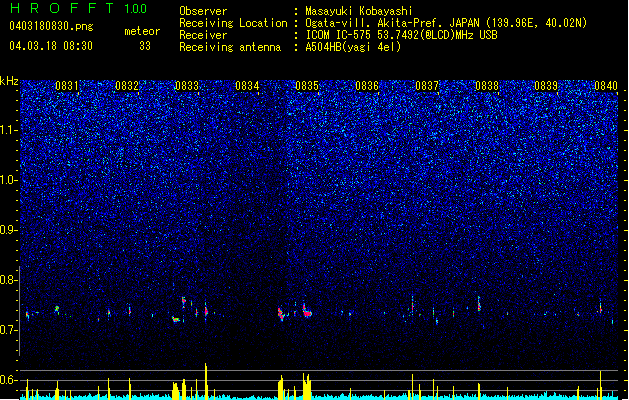This screenshot has width=629, height=400.
Task: Click the HROFFT 1.0.0 title text
Action: coord(79,8)
